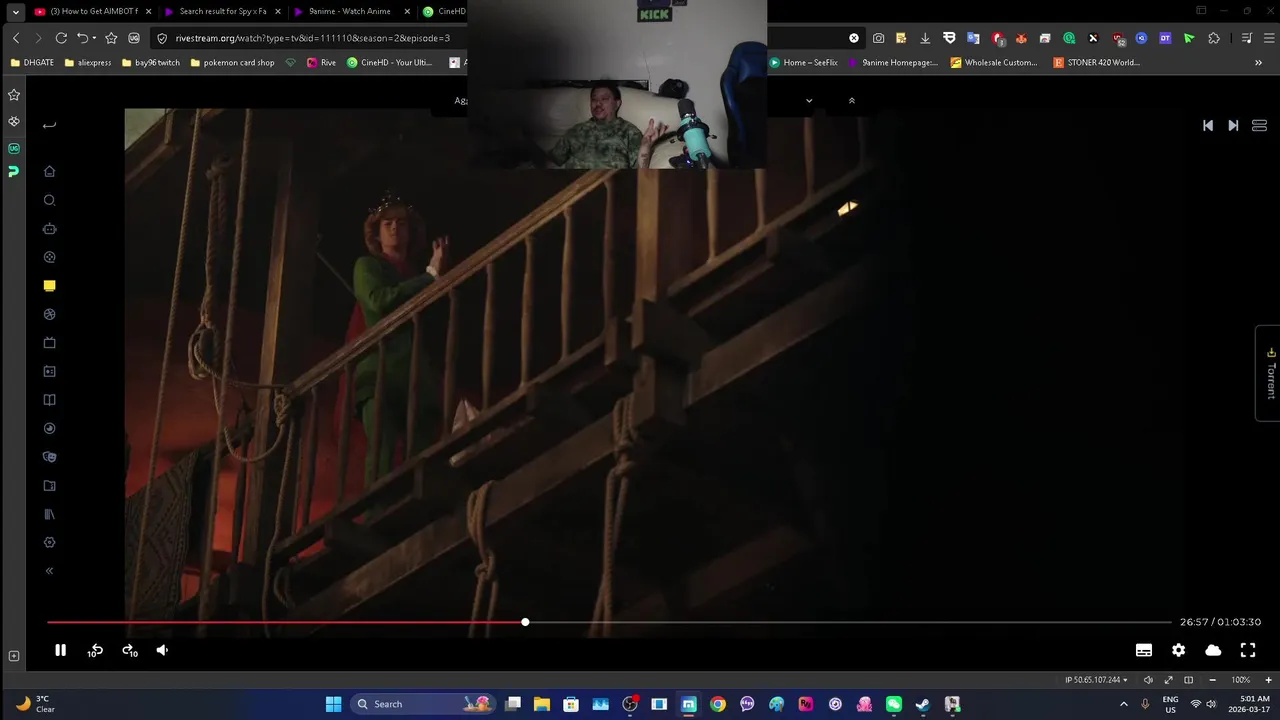This screenshot has width=1280, height=720.
Task: Show hidden system tray icons
Action: click(x=1123, y=704)
